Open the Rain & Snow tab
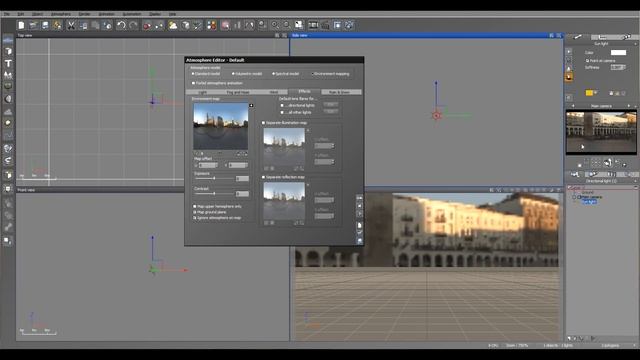Viewport: 640px width, 360px height. (x=341, y=92)
